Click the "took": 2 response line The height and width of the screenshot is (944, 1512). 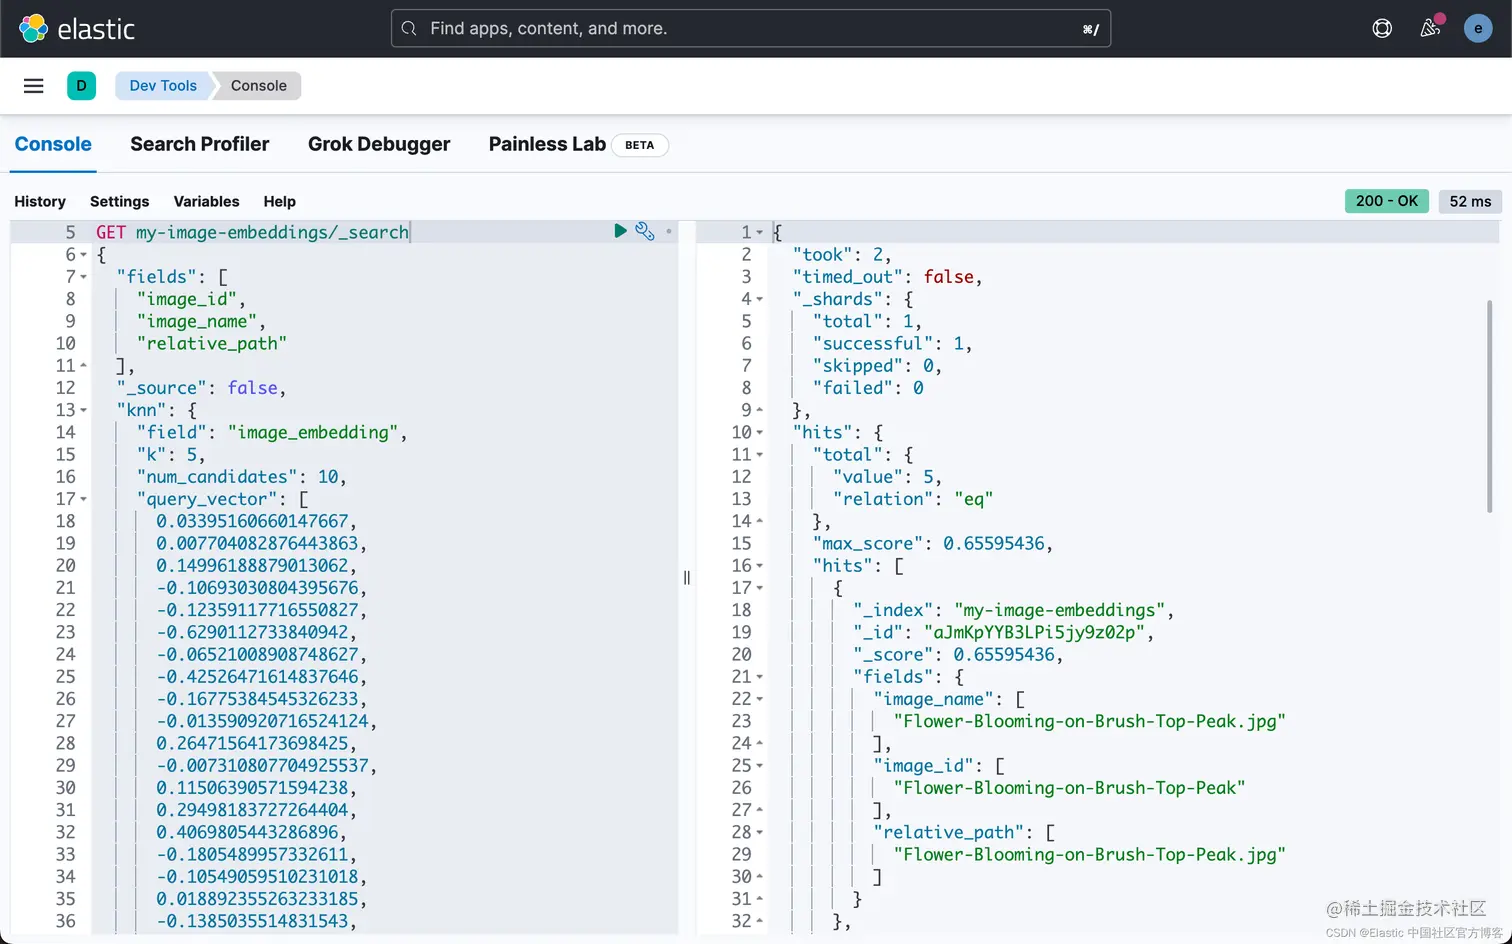click(842, 255)
